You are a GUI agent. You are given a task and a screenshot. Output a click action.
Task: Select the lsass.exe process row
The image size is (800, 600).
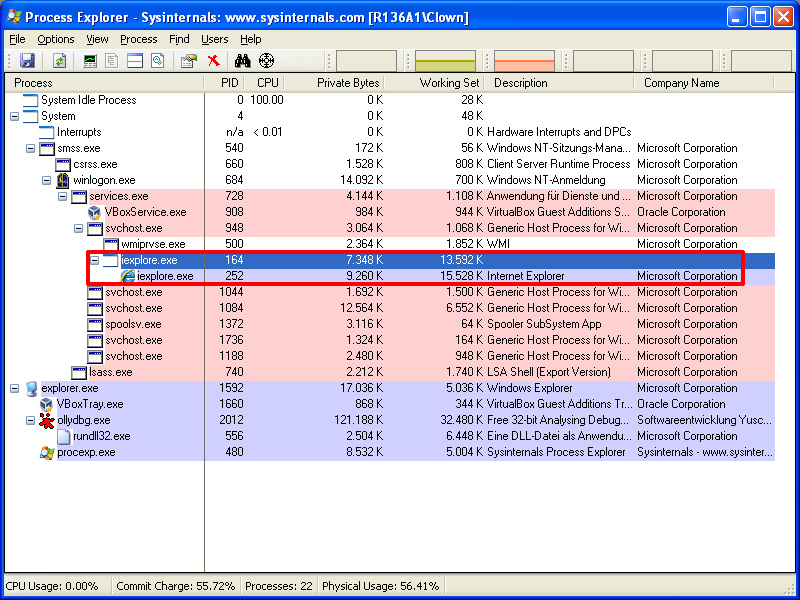pos(110,372)
